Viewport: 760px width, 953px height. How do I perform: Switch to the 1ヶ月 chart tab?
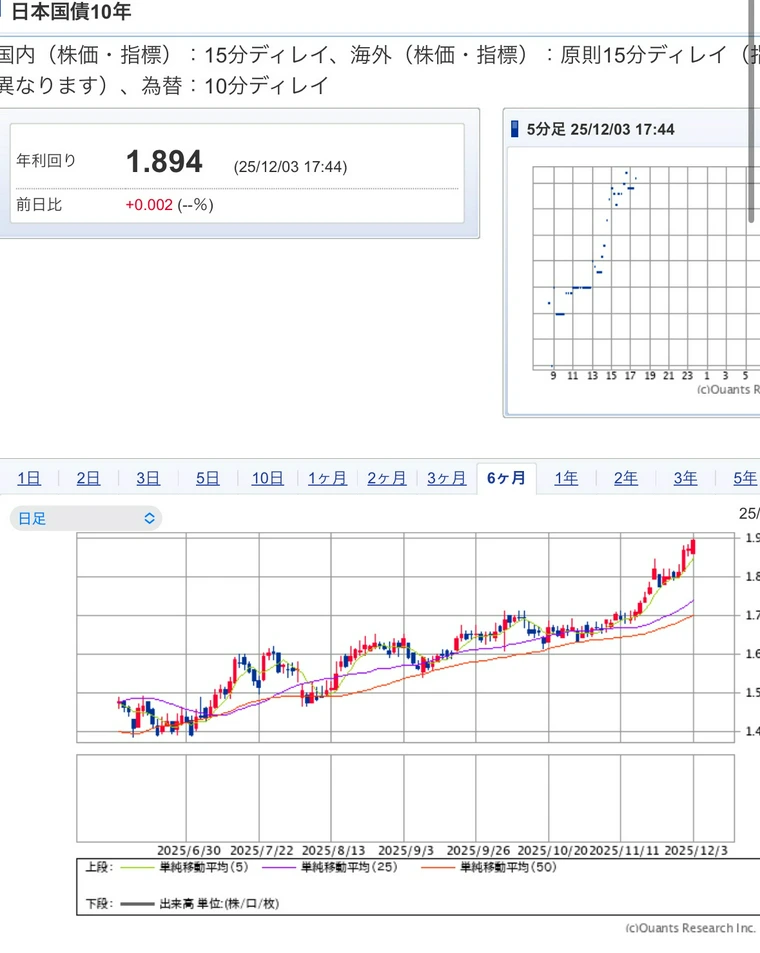pos(327,478)
